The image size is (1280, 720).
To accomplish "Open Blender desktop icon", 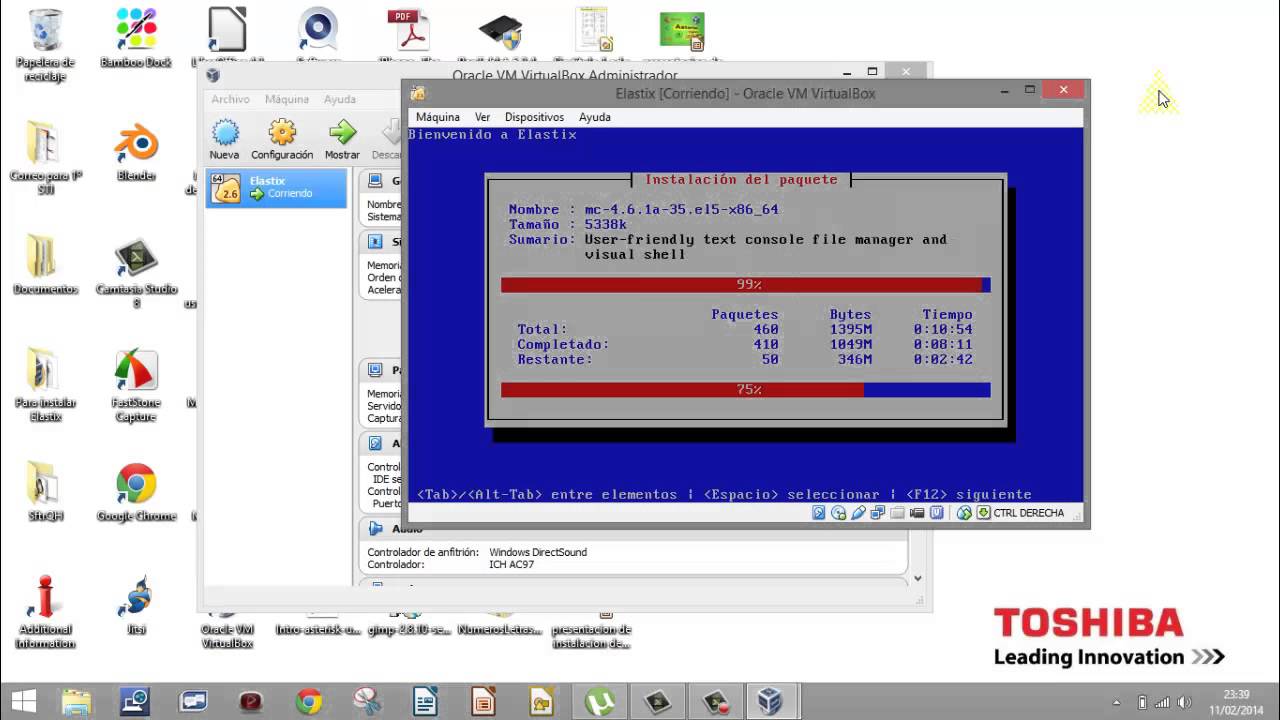I will (x=136, y=152).
